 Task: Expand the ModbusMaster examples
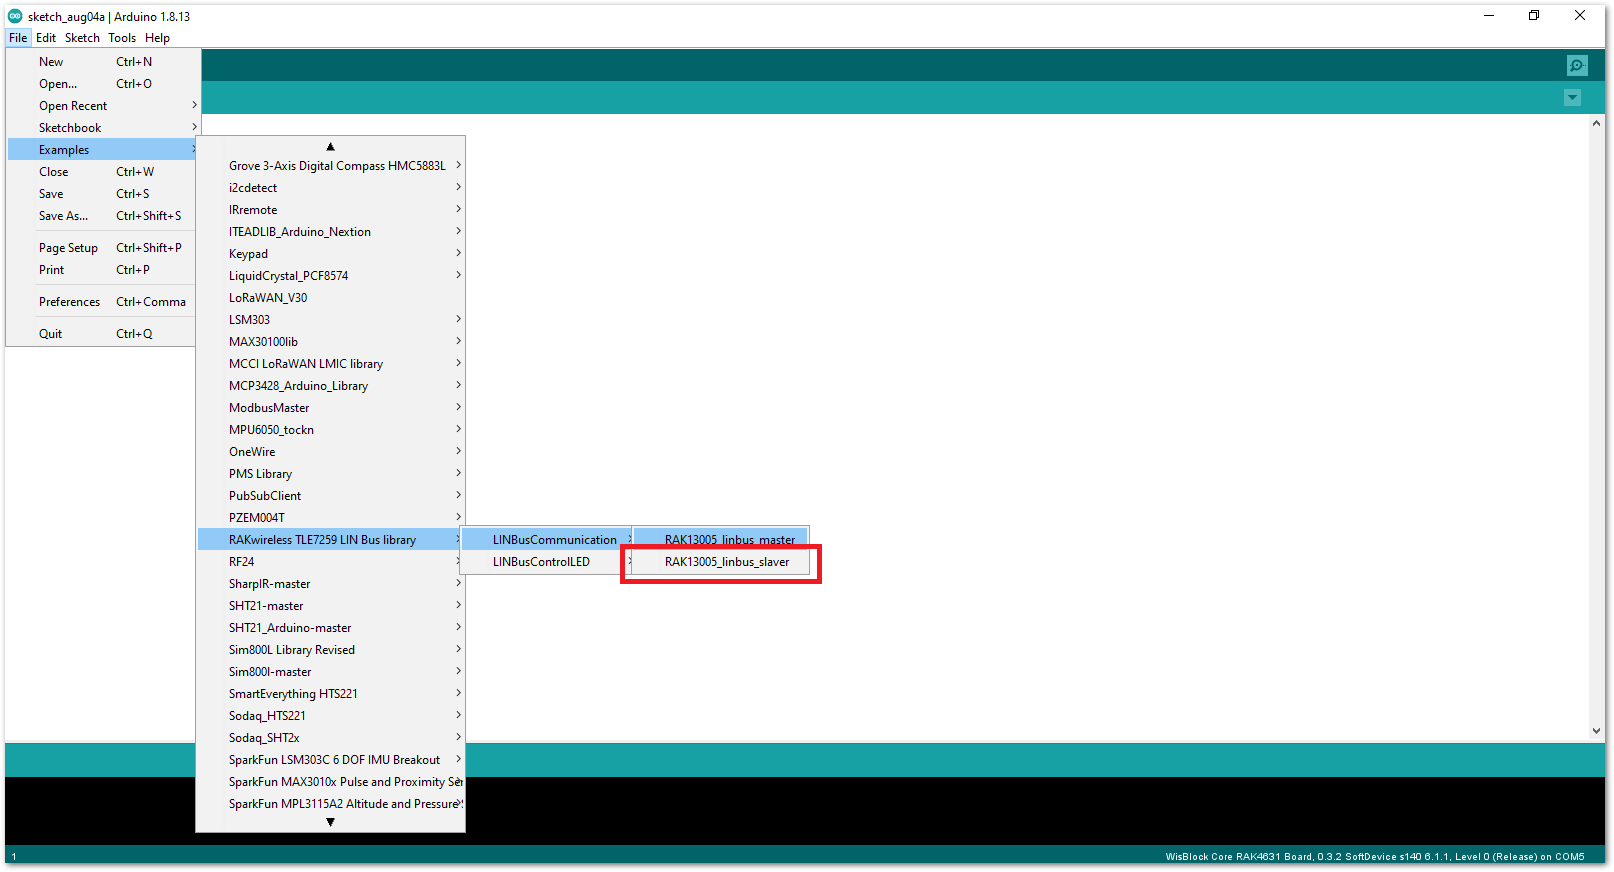[331, 408]
